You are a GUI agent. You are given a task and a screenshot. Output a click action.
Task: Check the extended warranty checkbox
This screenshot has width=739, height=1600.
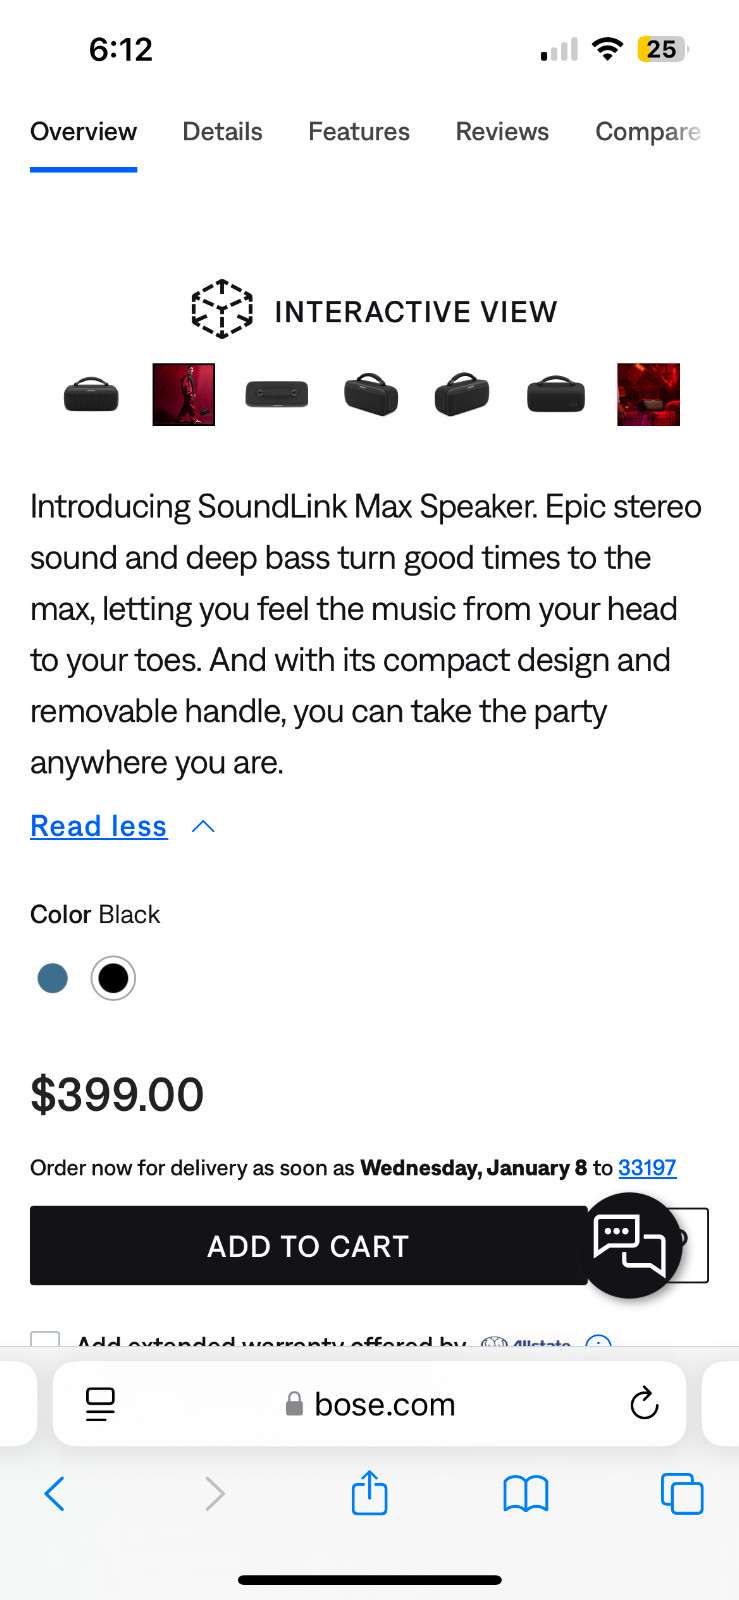coord(45,1339)
